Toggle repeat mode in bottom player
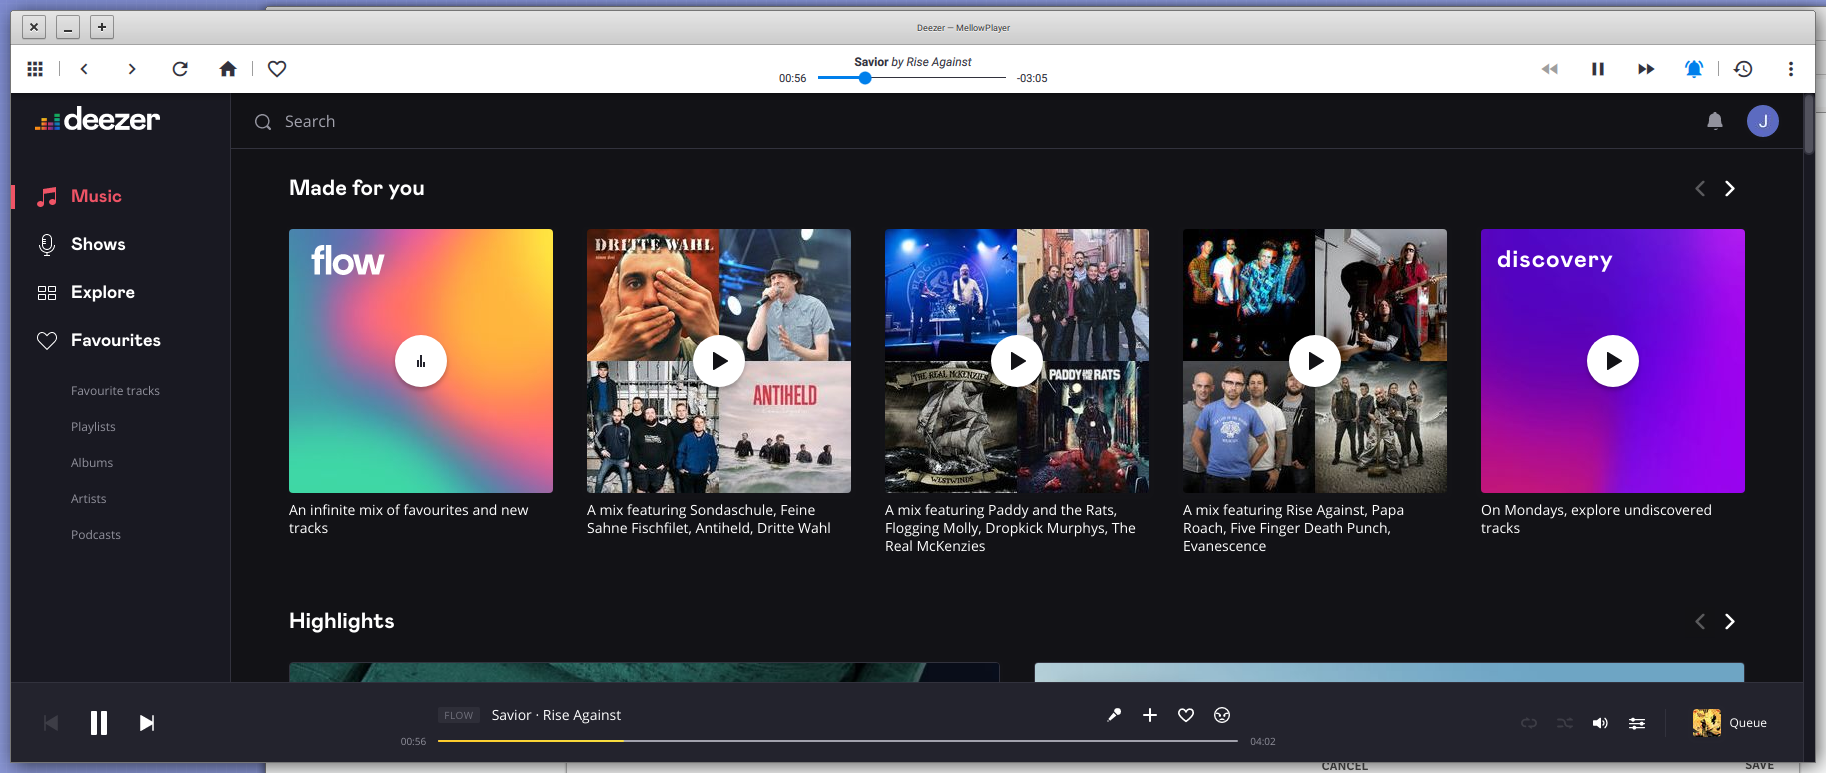Image resolution: width=1826 pixels, height=773 pixels. (x=1529, y=723)
